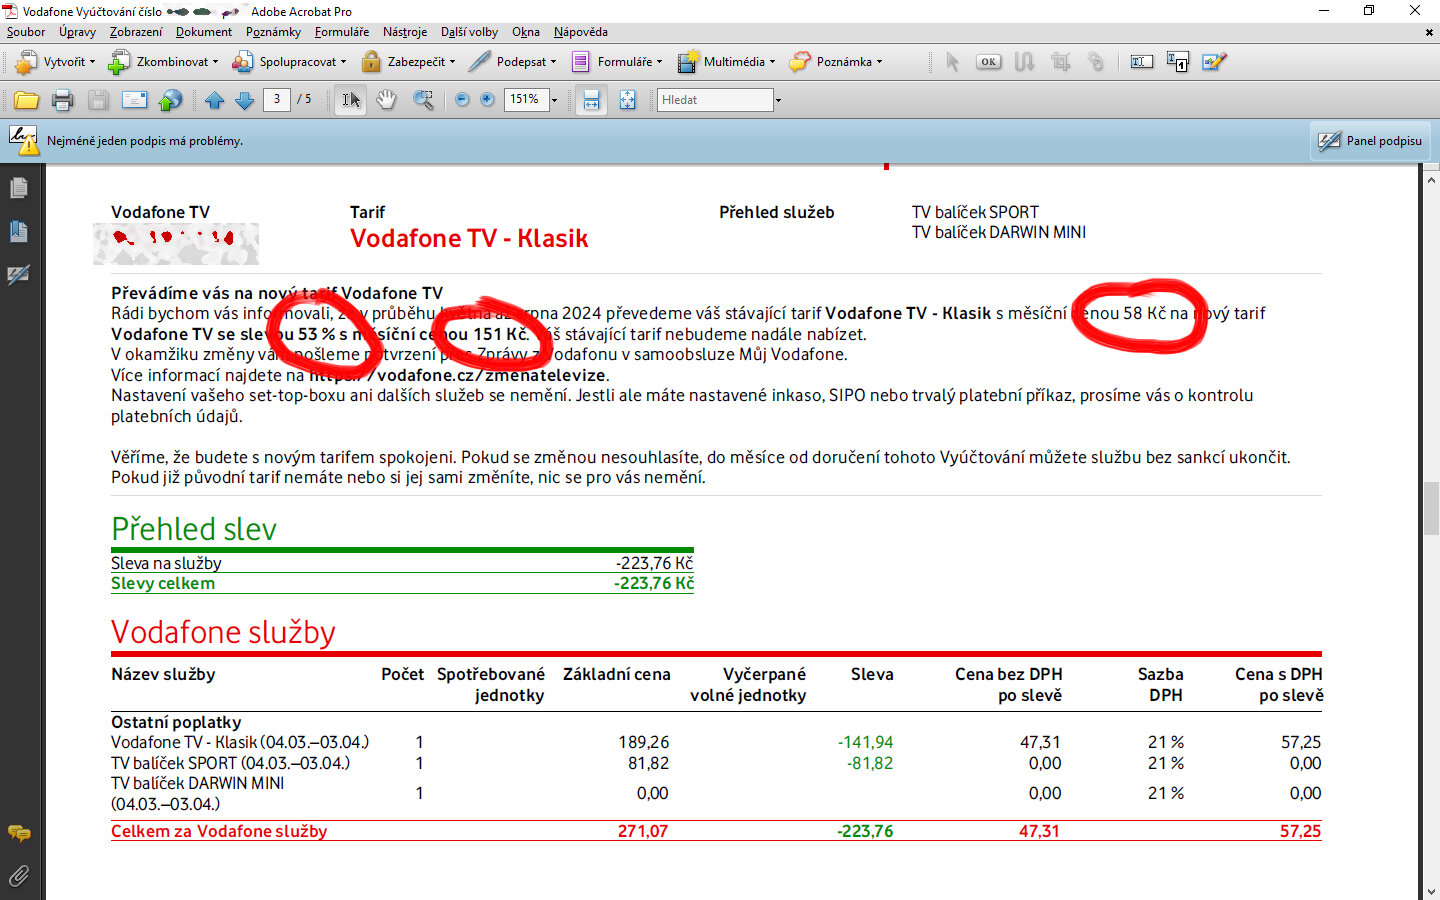Click the Print icon in the toolbar
The image size is (1440, 900).
pyautogui.click(x=62, y=100)
